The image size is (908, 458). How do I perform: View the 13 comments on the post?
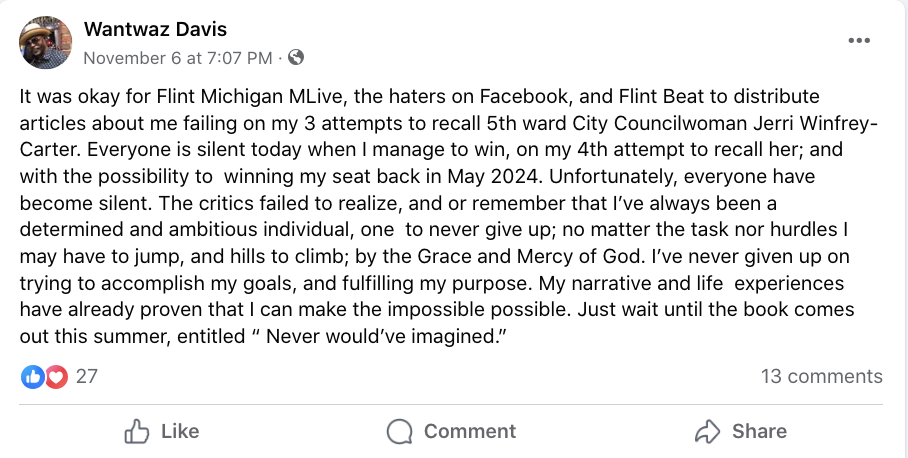[821, 377]
